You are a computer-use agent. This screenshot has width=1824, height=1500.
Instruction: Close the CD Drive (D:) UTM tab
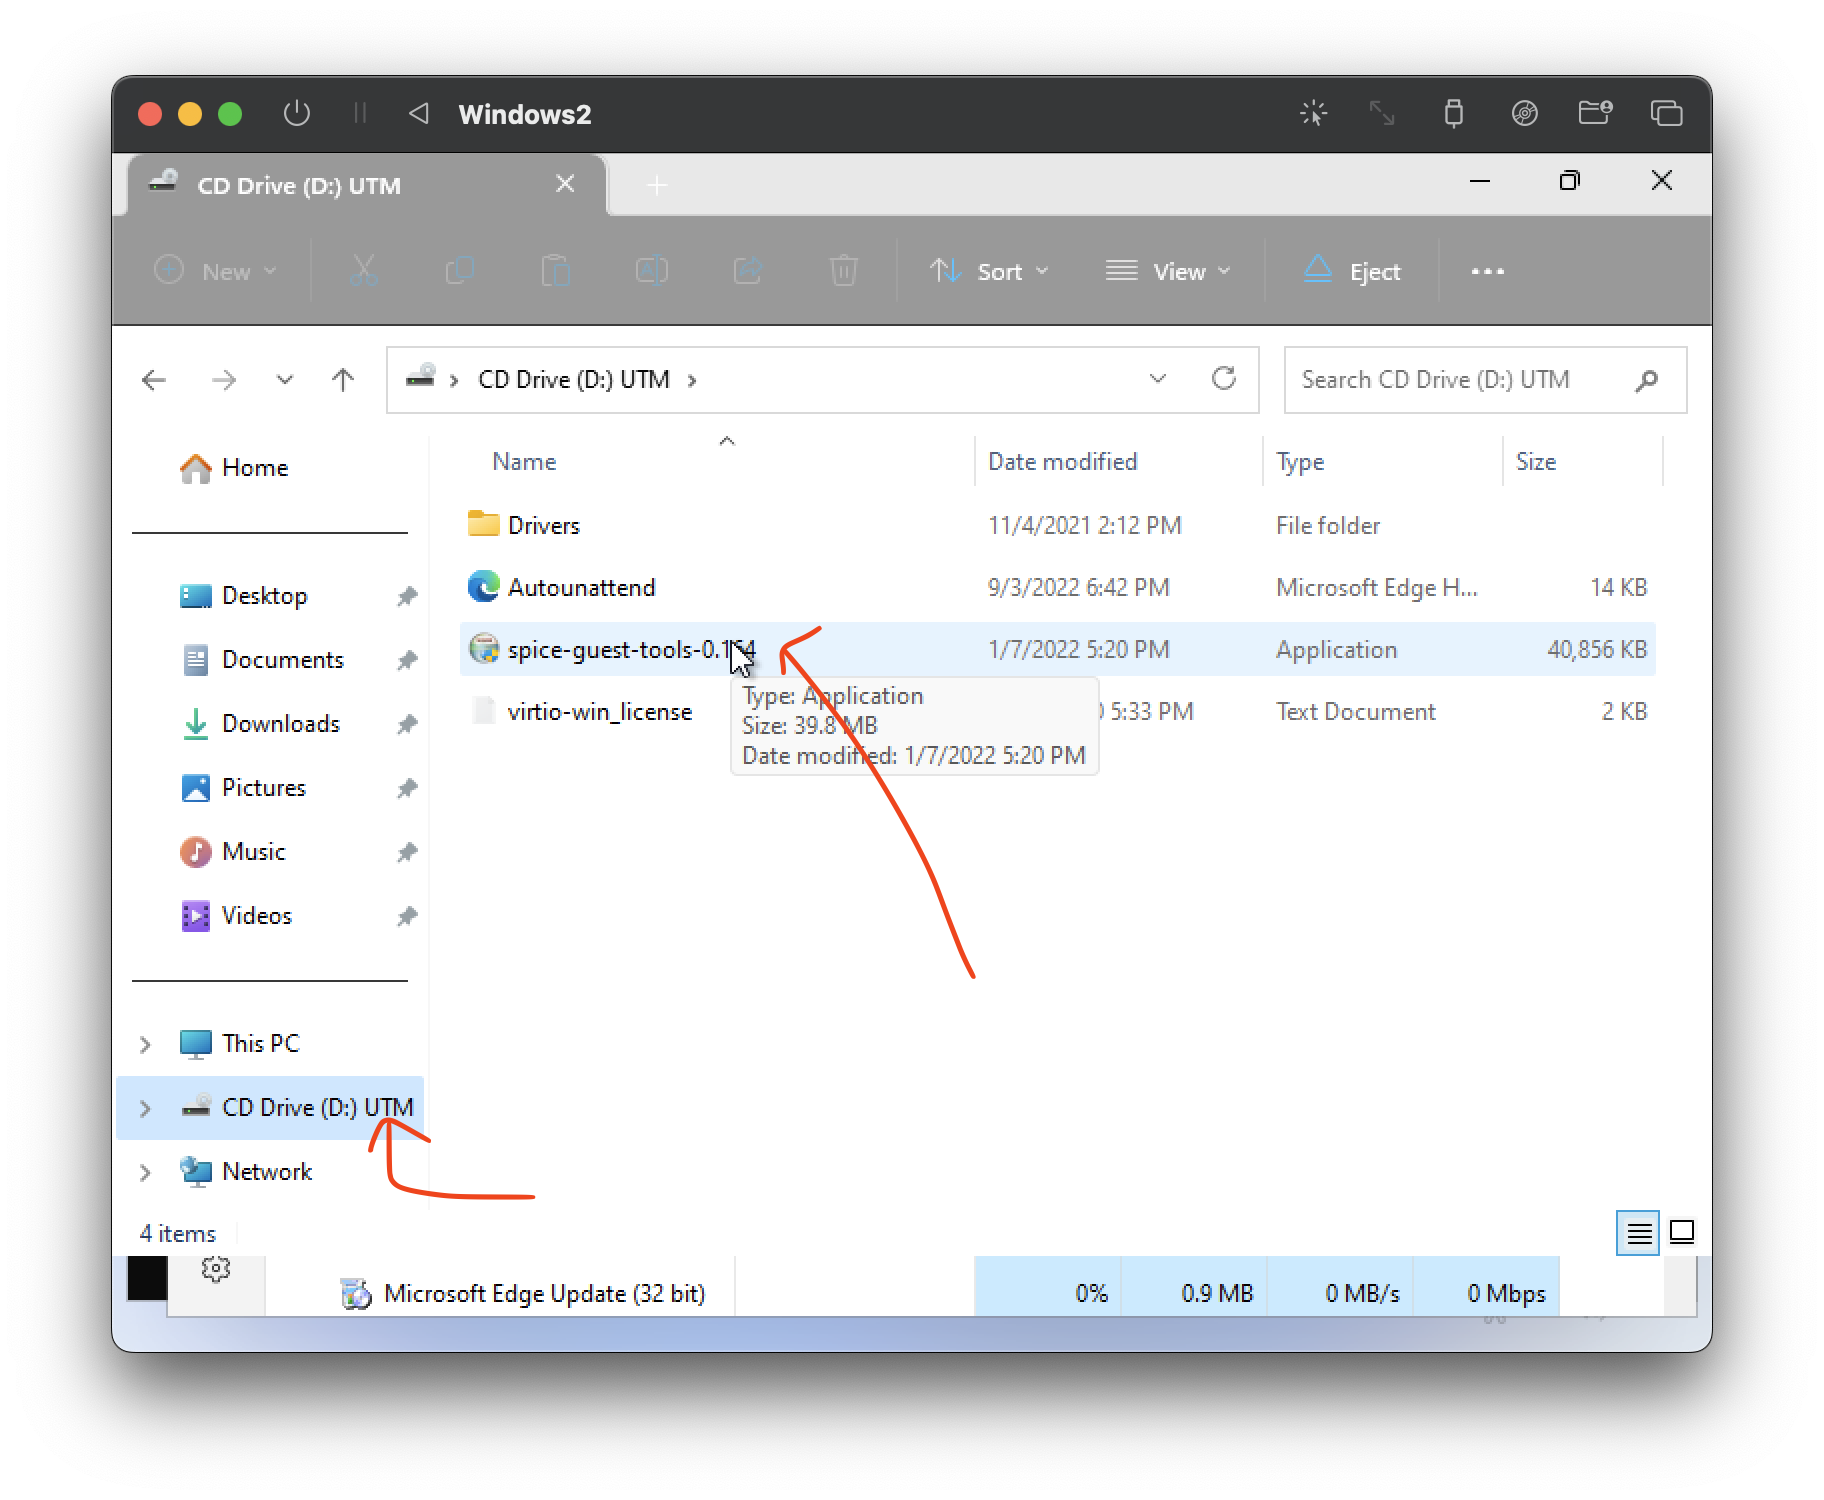pos(565,184)
